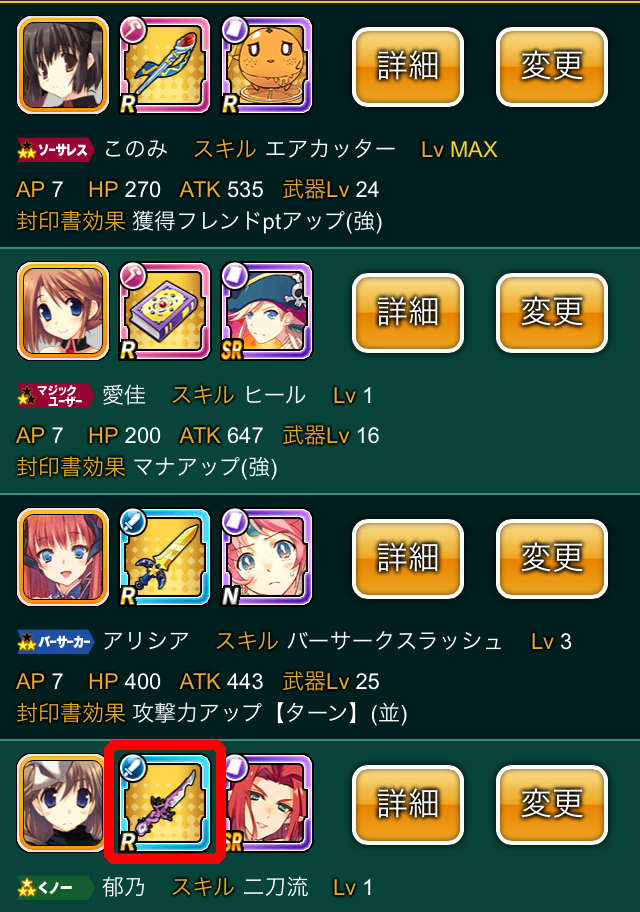Tap アリシア's character portrait
This screenshot has height=912, width=640.
pyautogui.click(x=63, y=557)
